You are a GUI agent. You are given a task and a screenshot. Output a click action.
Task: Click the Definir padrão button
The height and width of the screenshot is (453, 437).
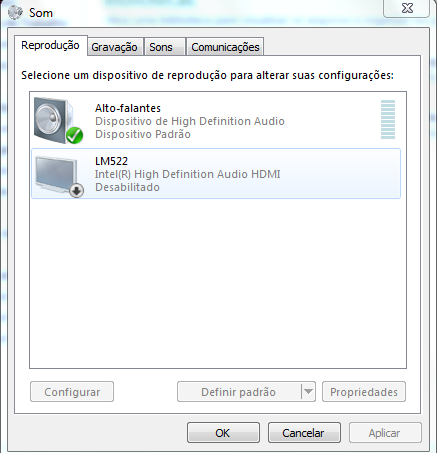pyautogui.click(x=239, y=392)
